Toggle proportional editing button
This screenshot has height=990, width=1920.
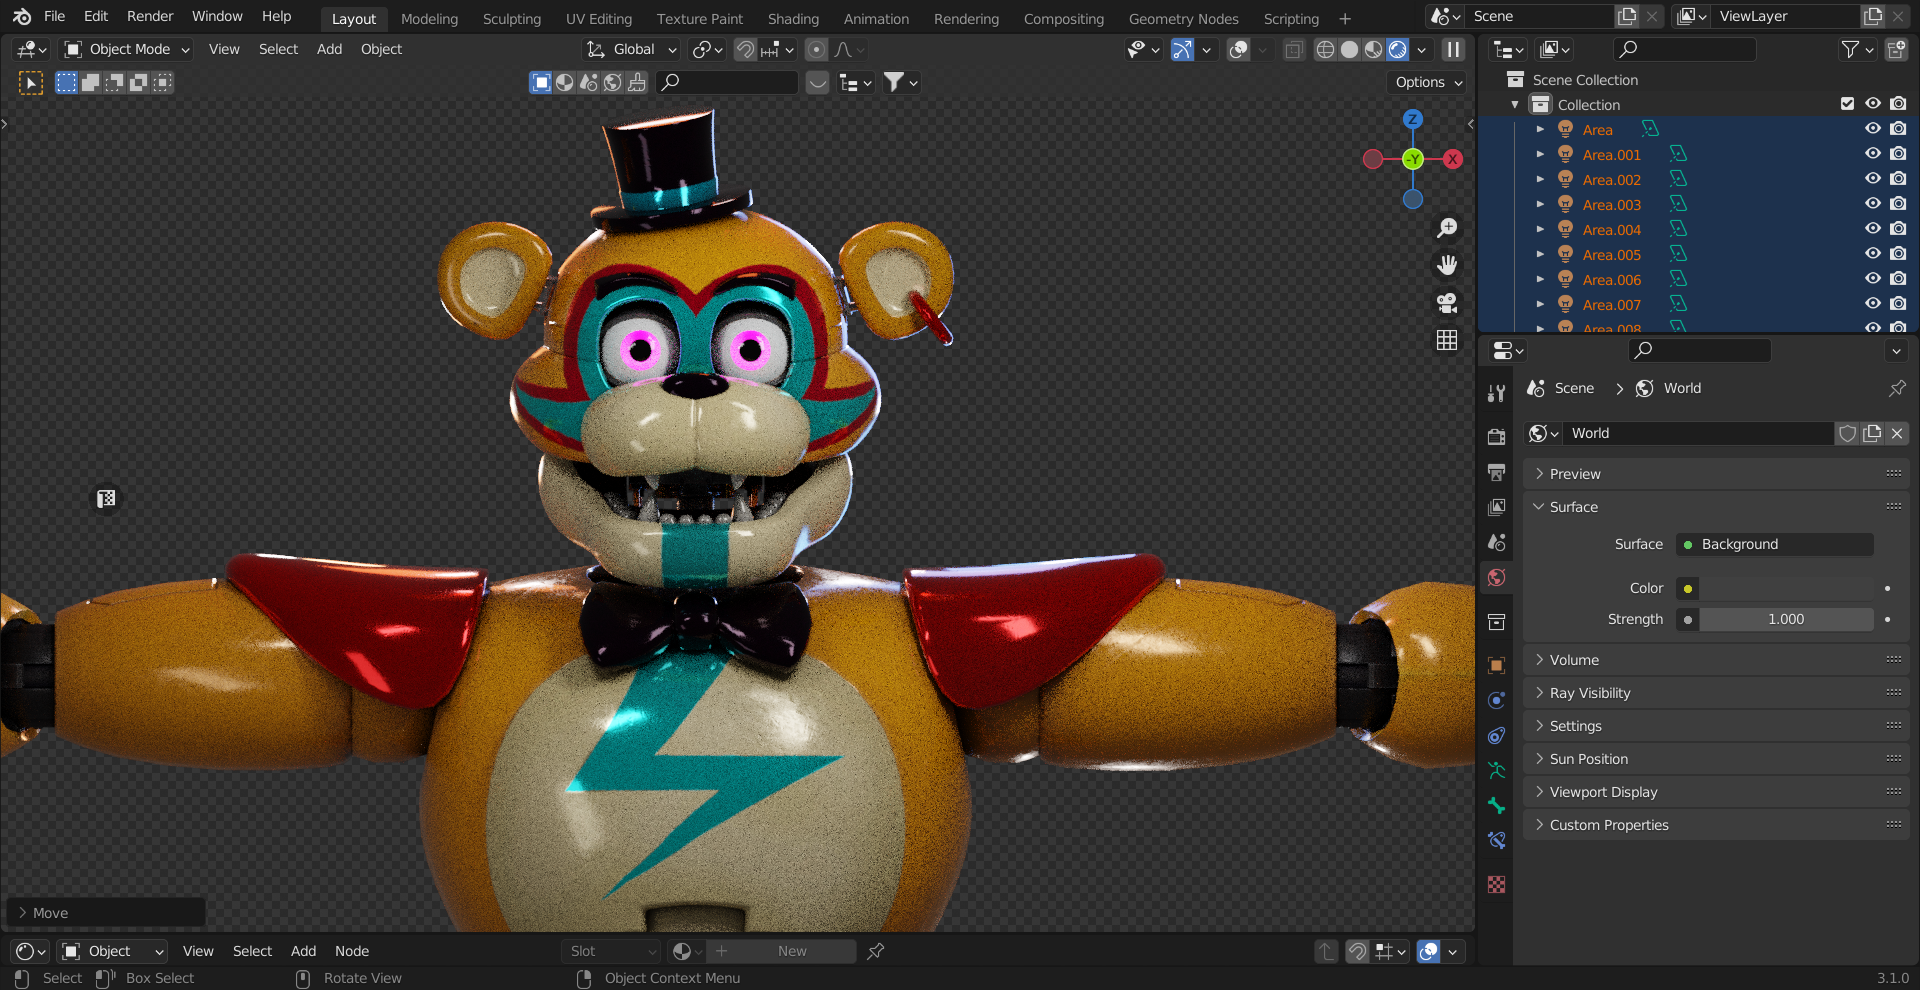click(x=817, y=49)
